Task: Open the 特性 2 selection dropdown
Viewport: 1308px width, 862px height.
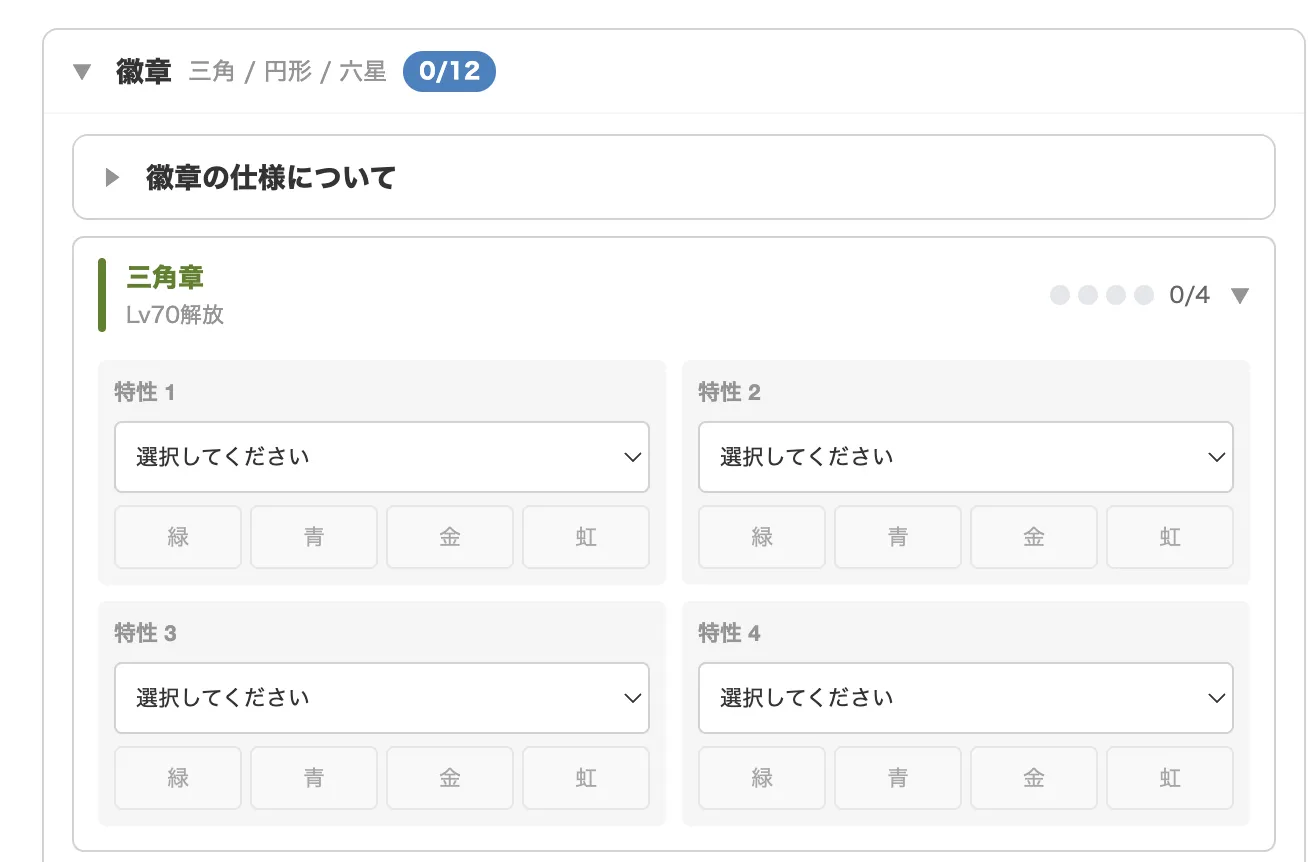Action: (966, 457)
